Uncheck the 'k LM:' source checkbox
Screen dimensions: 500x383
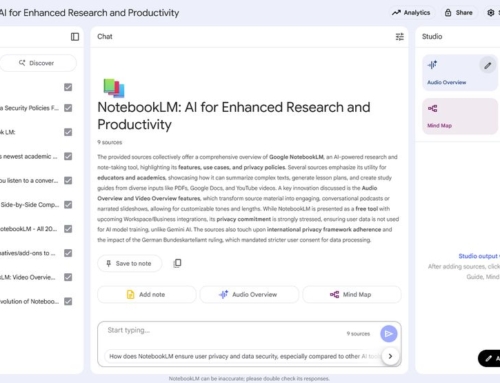[68, 132]
